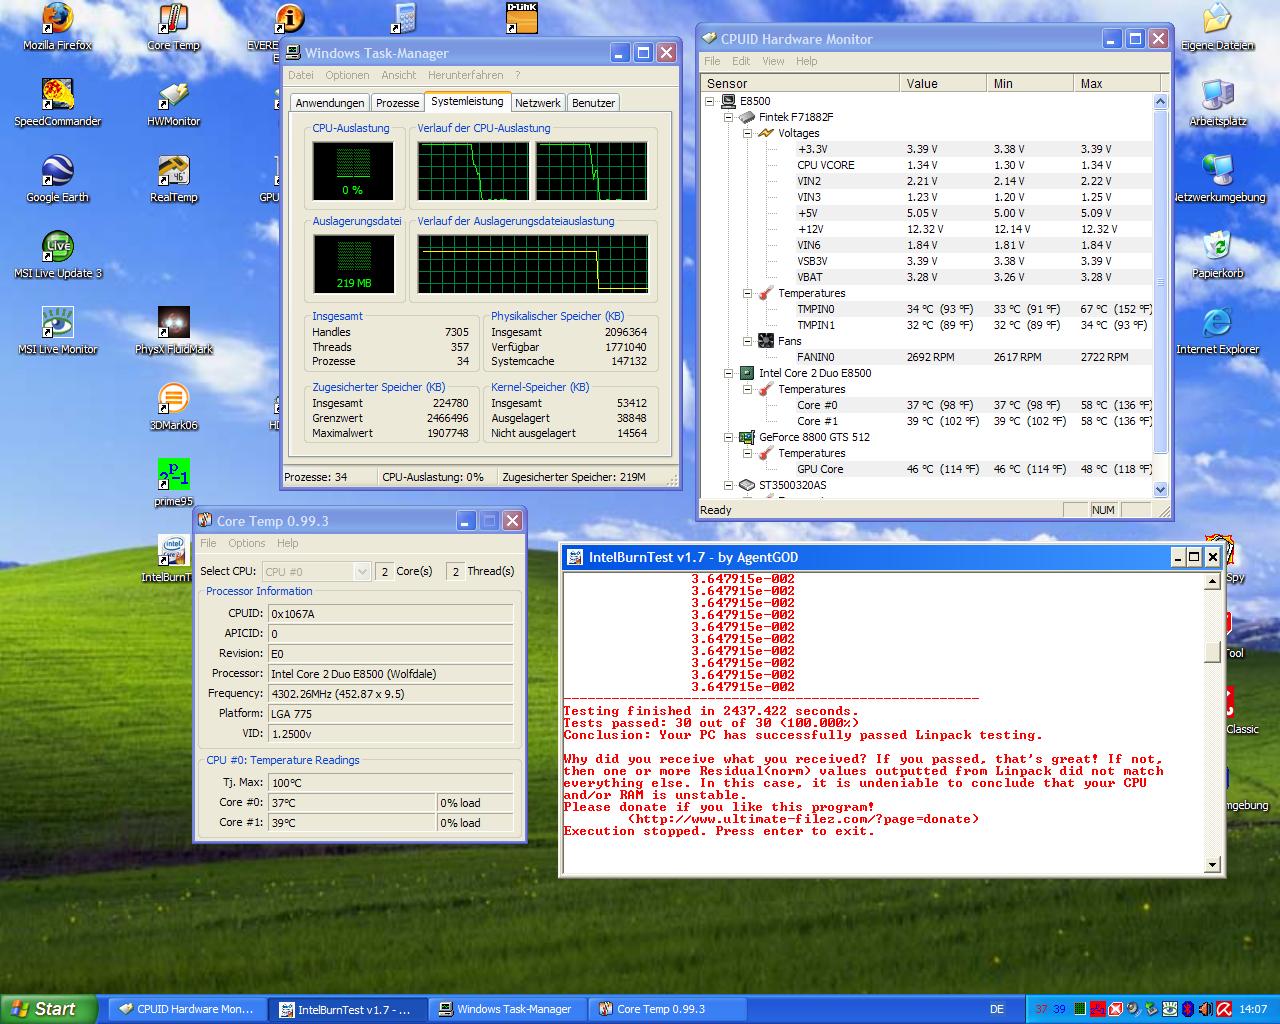The height and width of the screenshot is (1024, 1280).
Task: Click scroll down arrow in IntelBurnTest window
Action: (x=1213, y=865)
